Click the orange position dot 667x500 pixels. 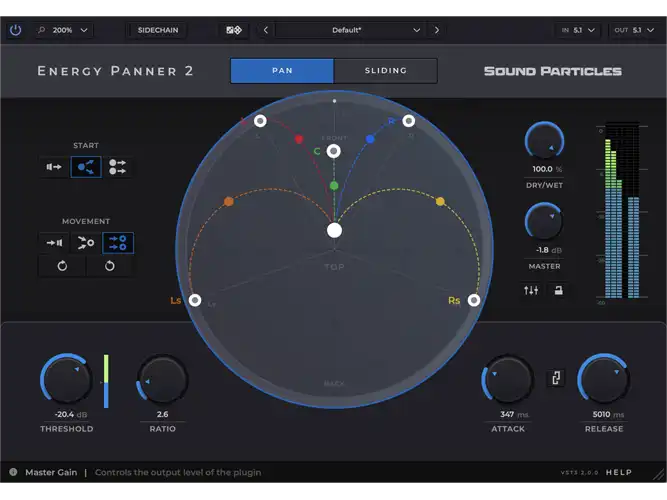click(x=228, y=201)
